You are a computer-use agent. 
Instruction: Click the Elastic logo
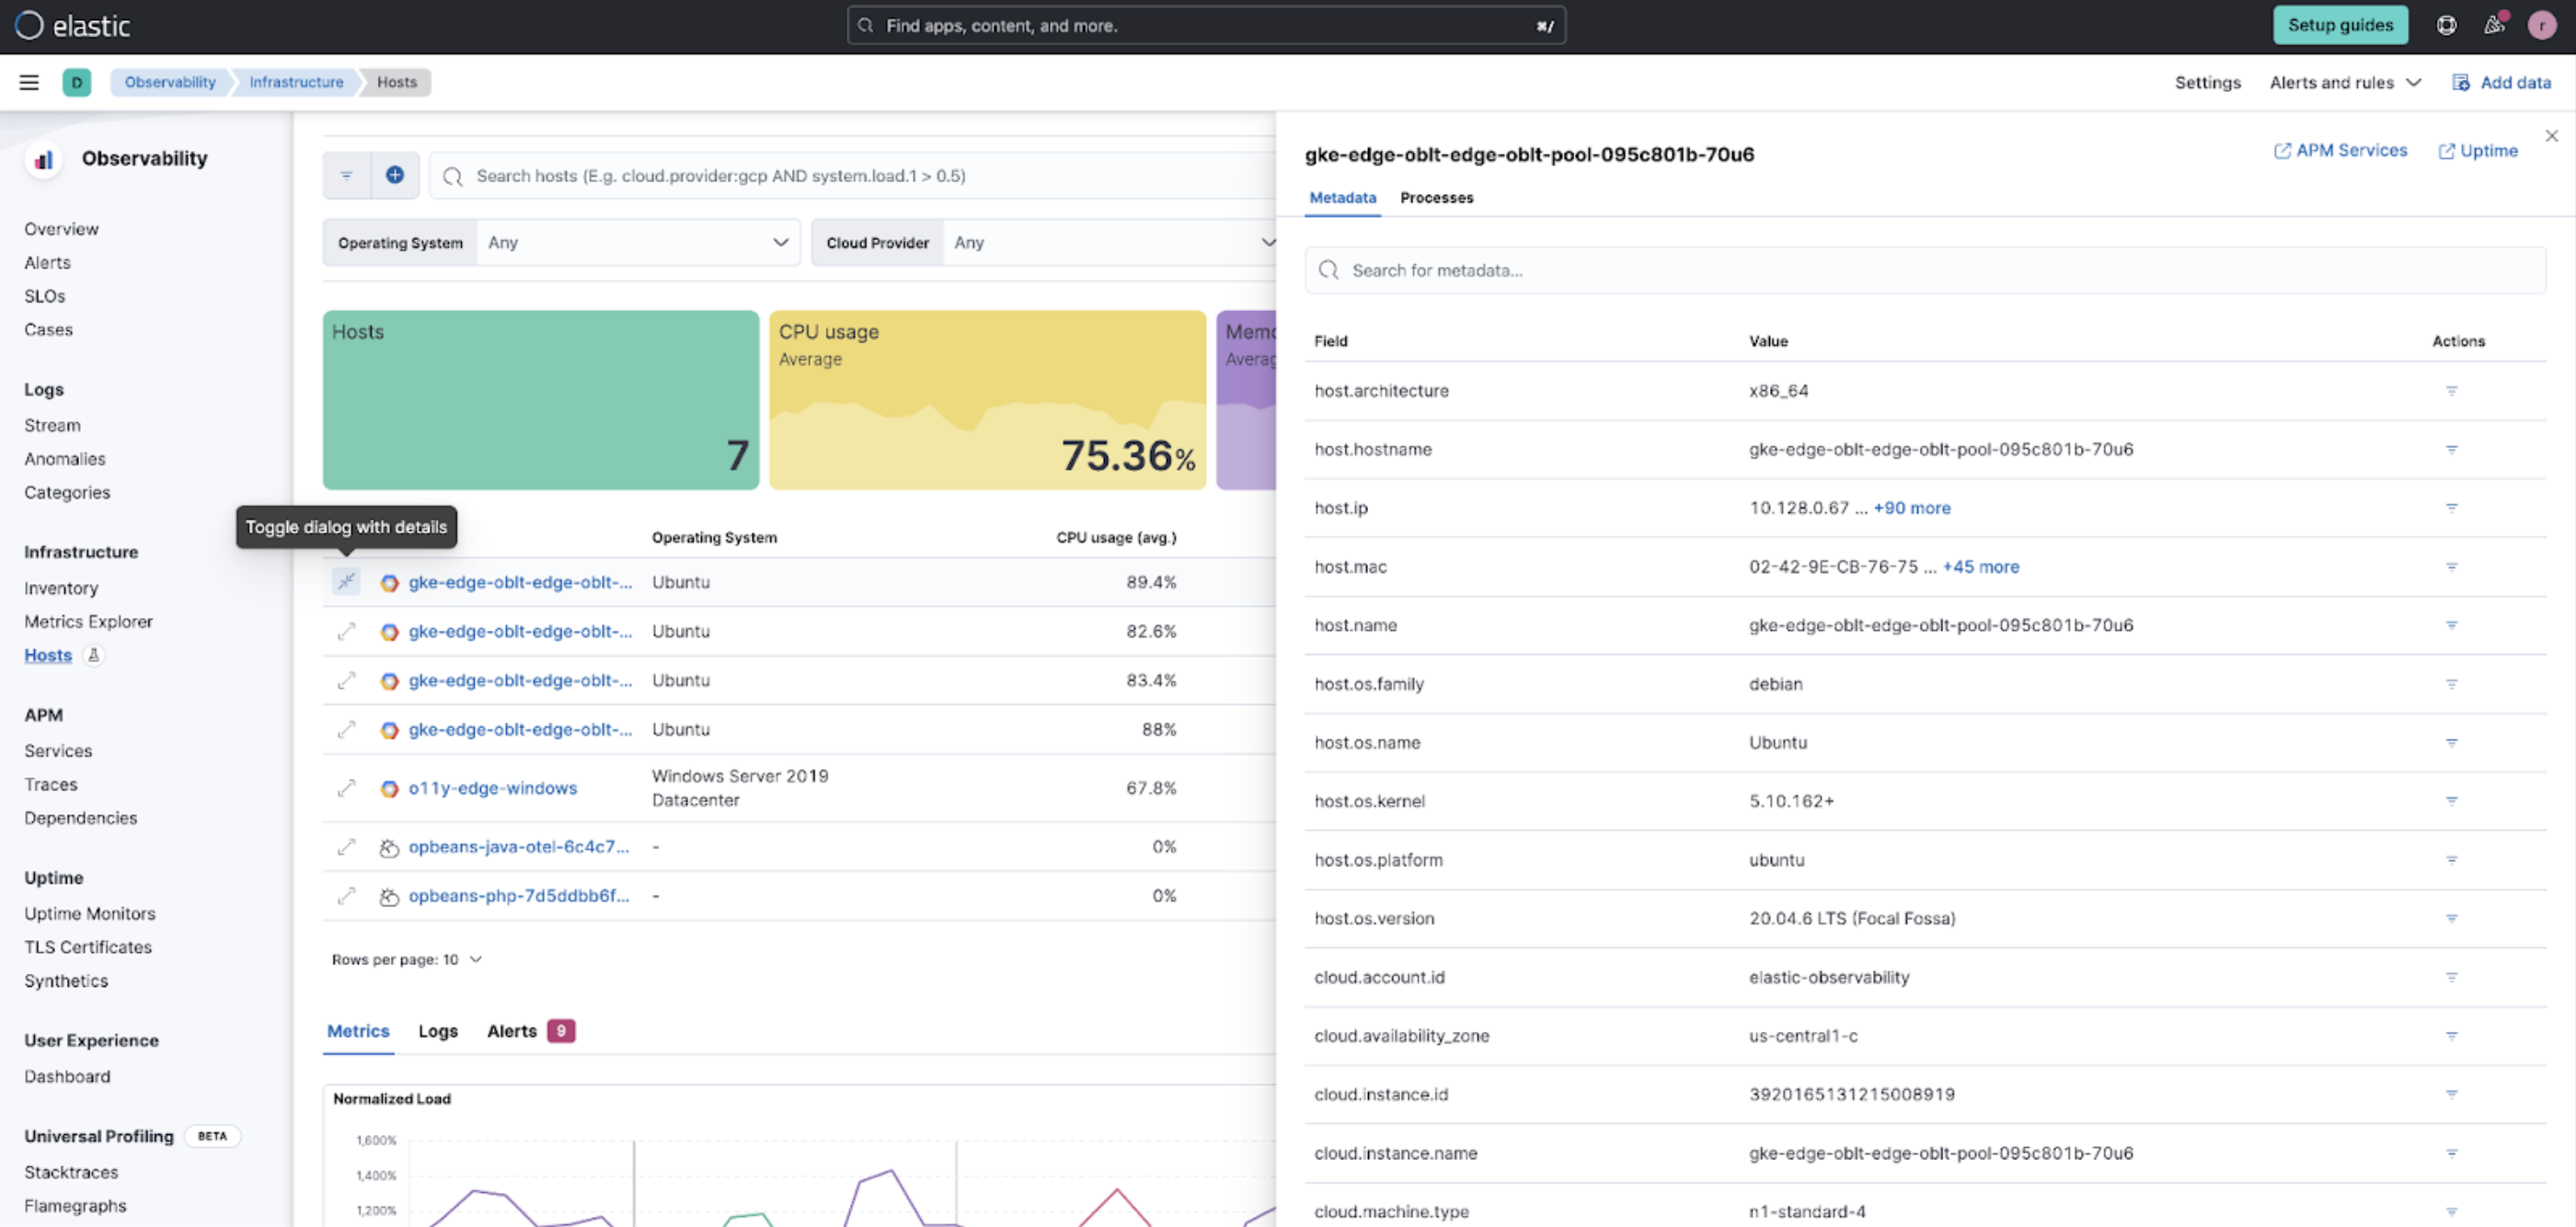pos(70,25)
